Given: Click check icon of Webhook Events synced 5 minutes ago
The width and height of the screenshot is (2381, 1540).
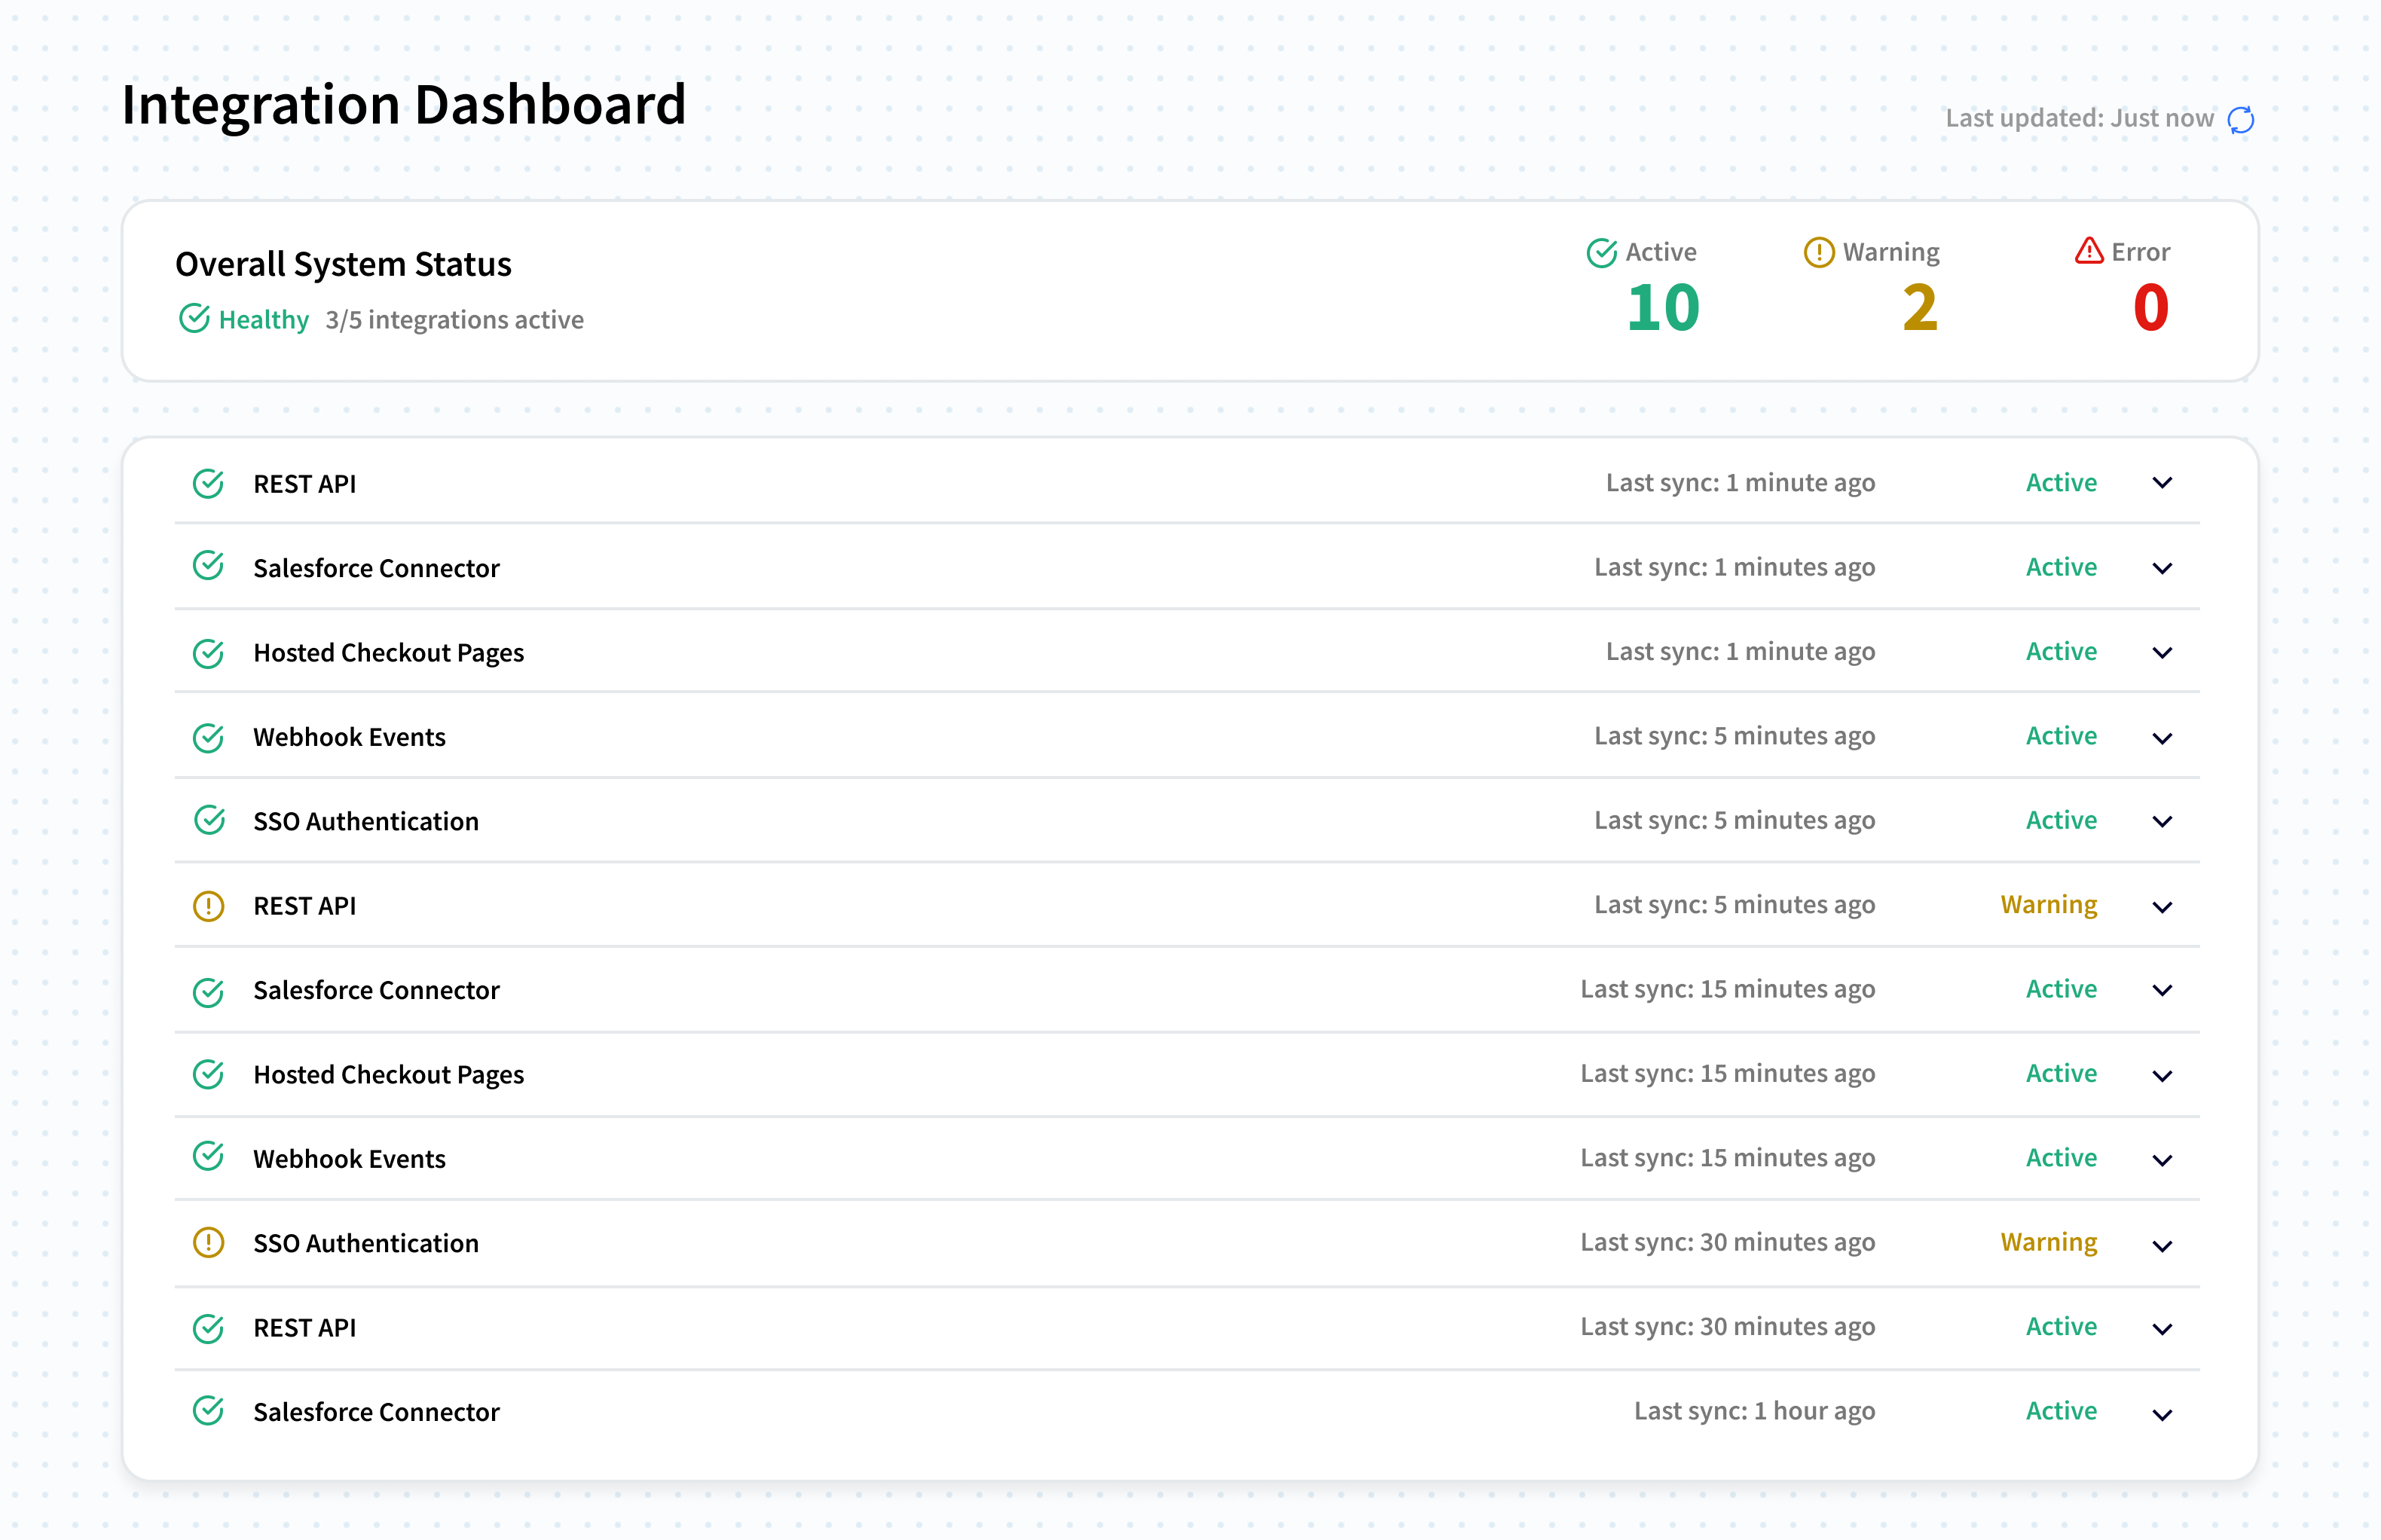Looking at the screenshot, I should [x=208, y=737].
